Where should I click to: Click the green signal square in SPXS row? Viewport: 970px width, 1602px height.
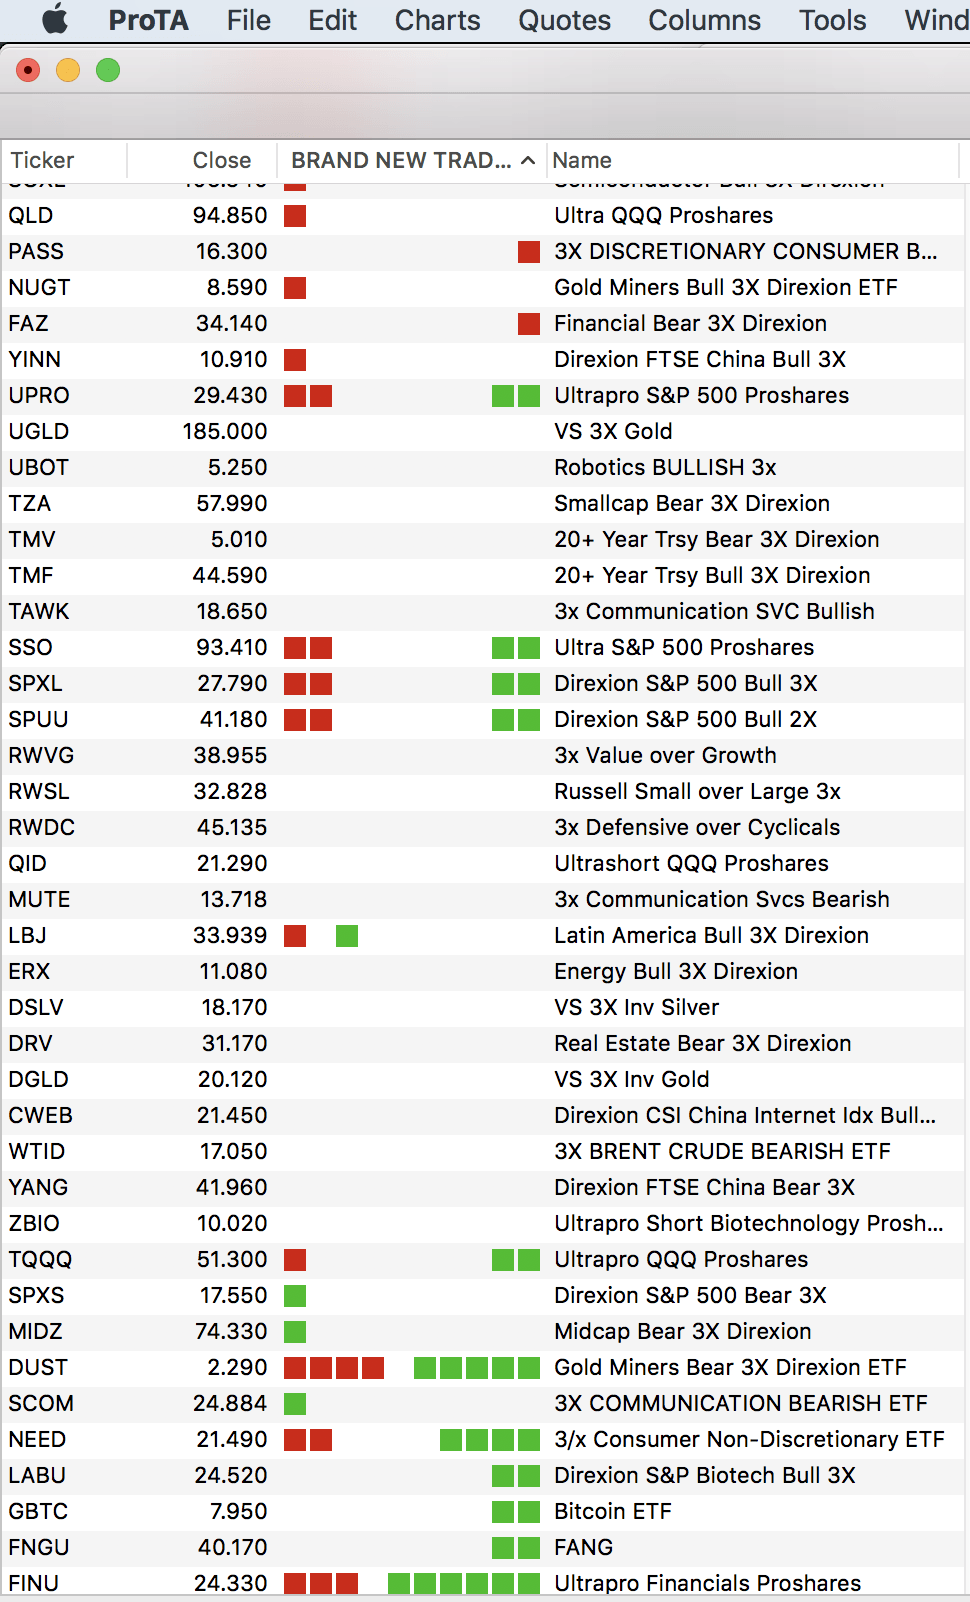(x=295, y=1296)
